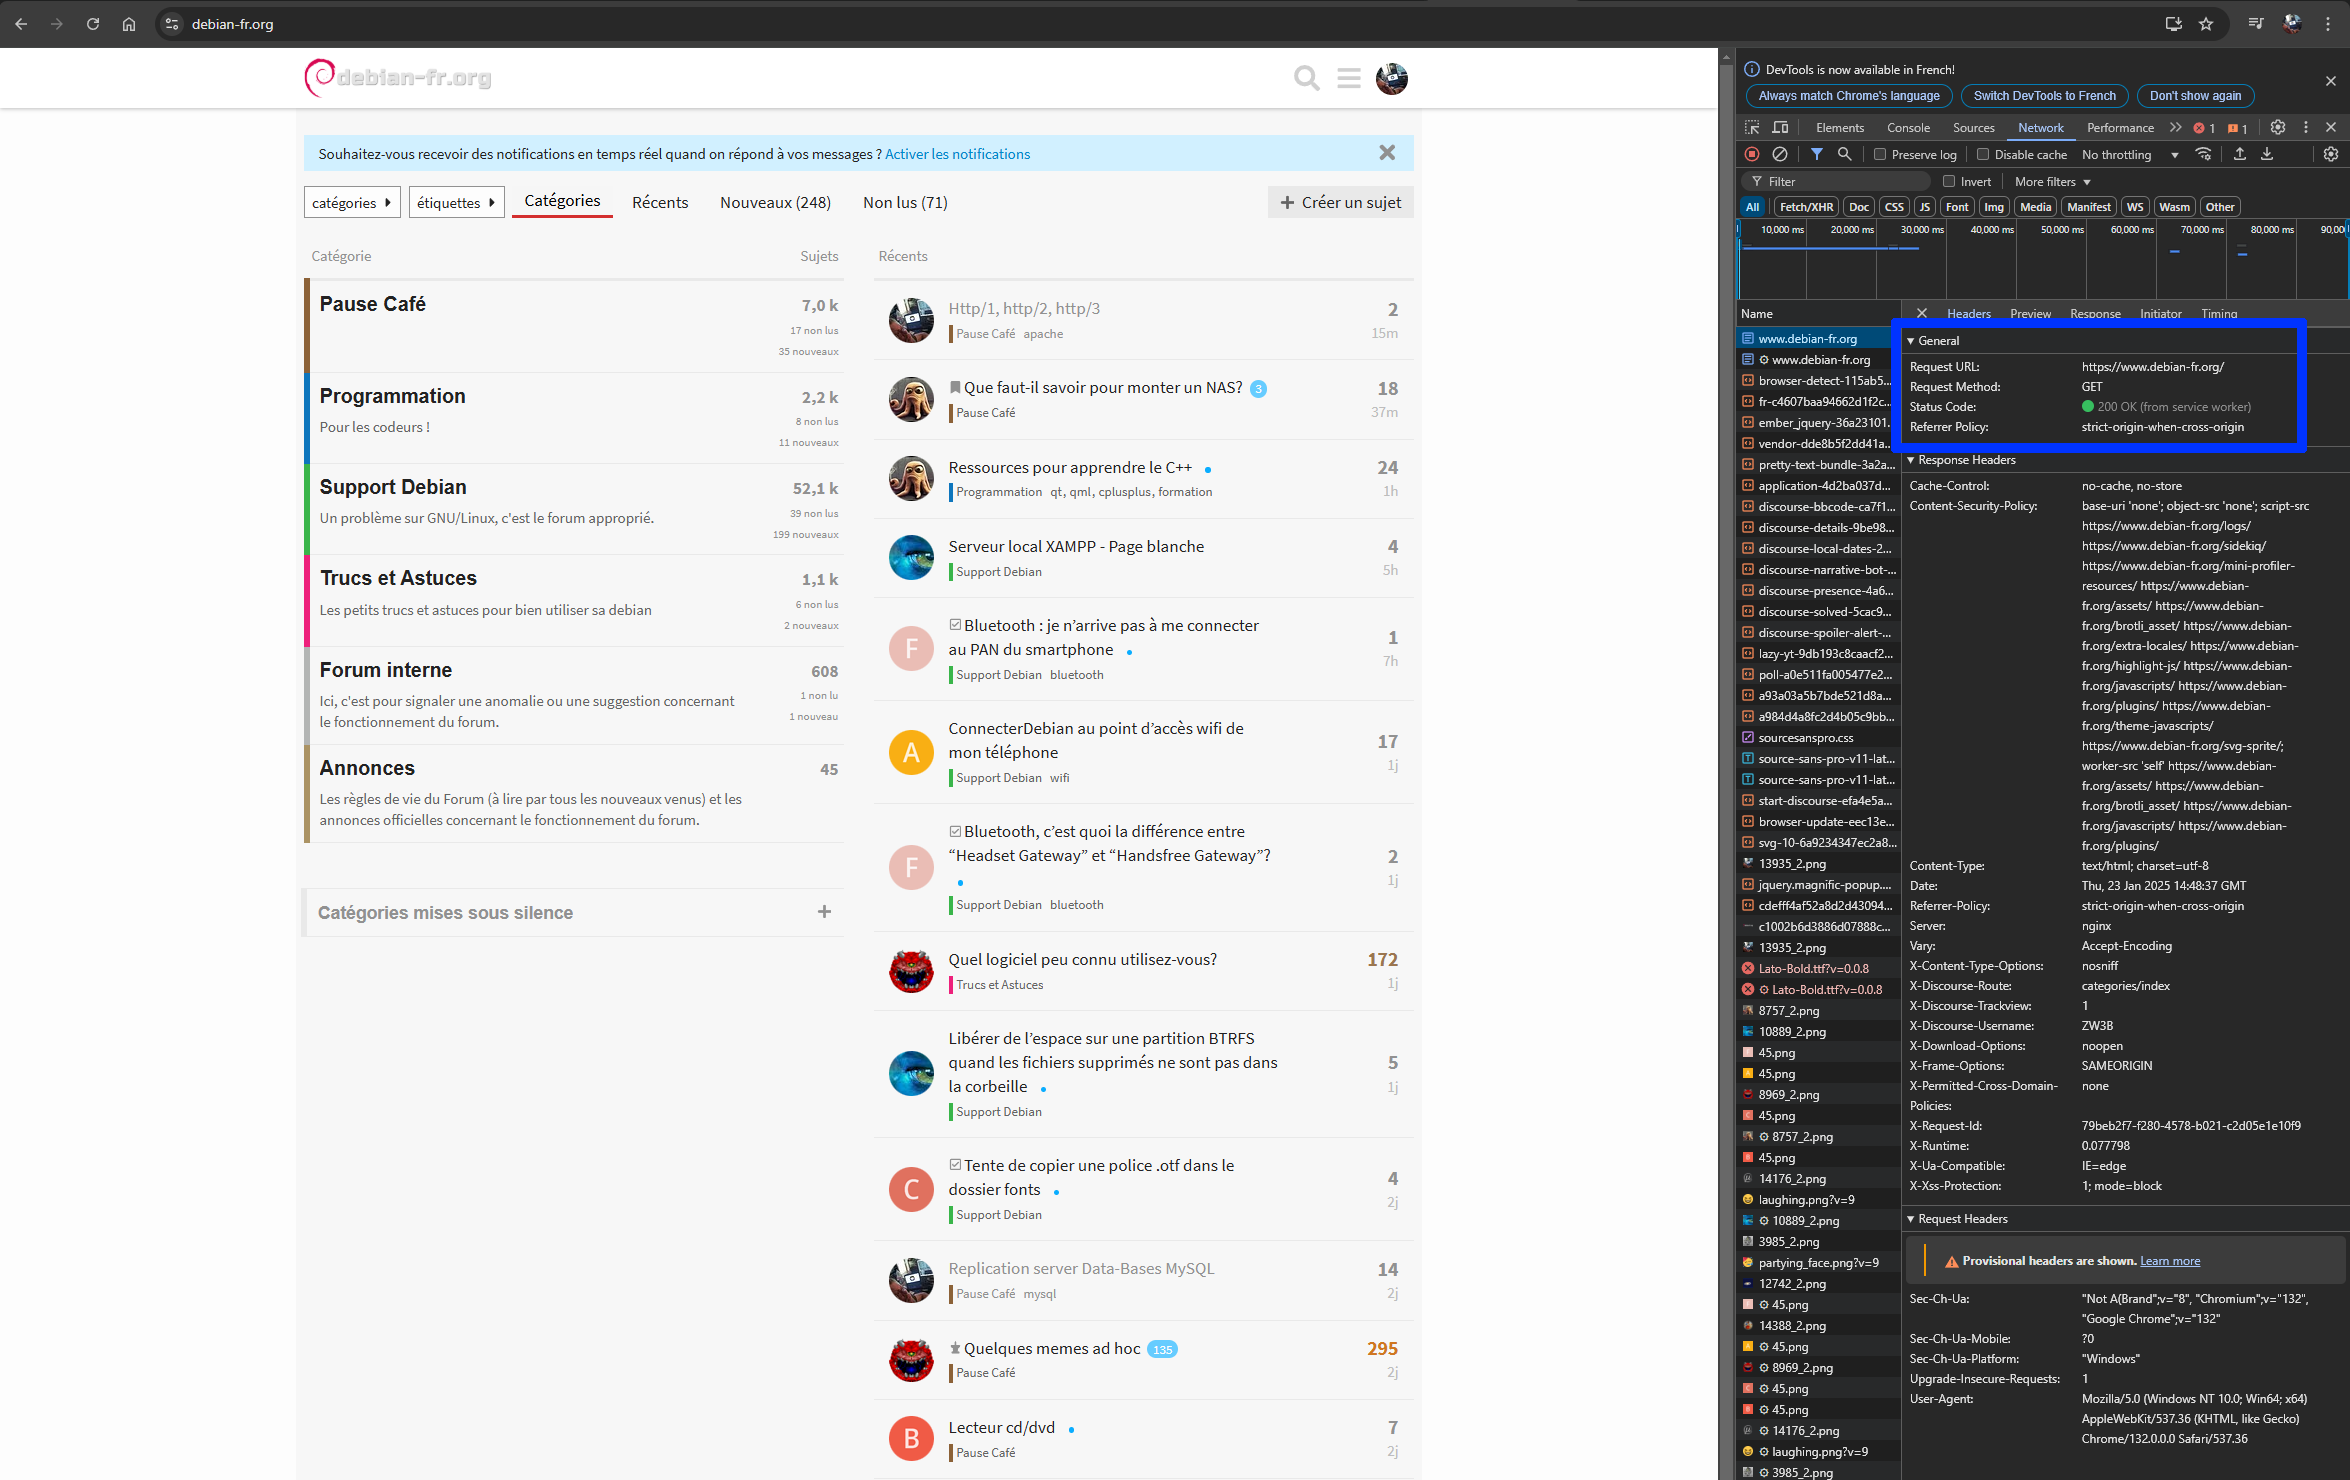
Task: Enable the Preserve log checkbox
Action: coord(1880,154)
